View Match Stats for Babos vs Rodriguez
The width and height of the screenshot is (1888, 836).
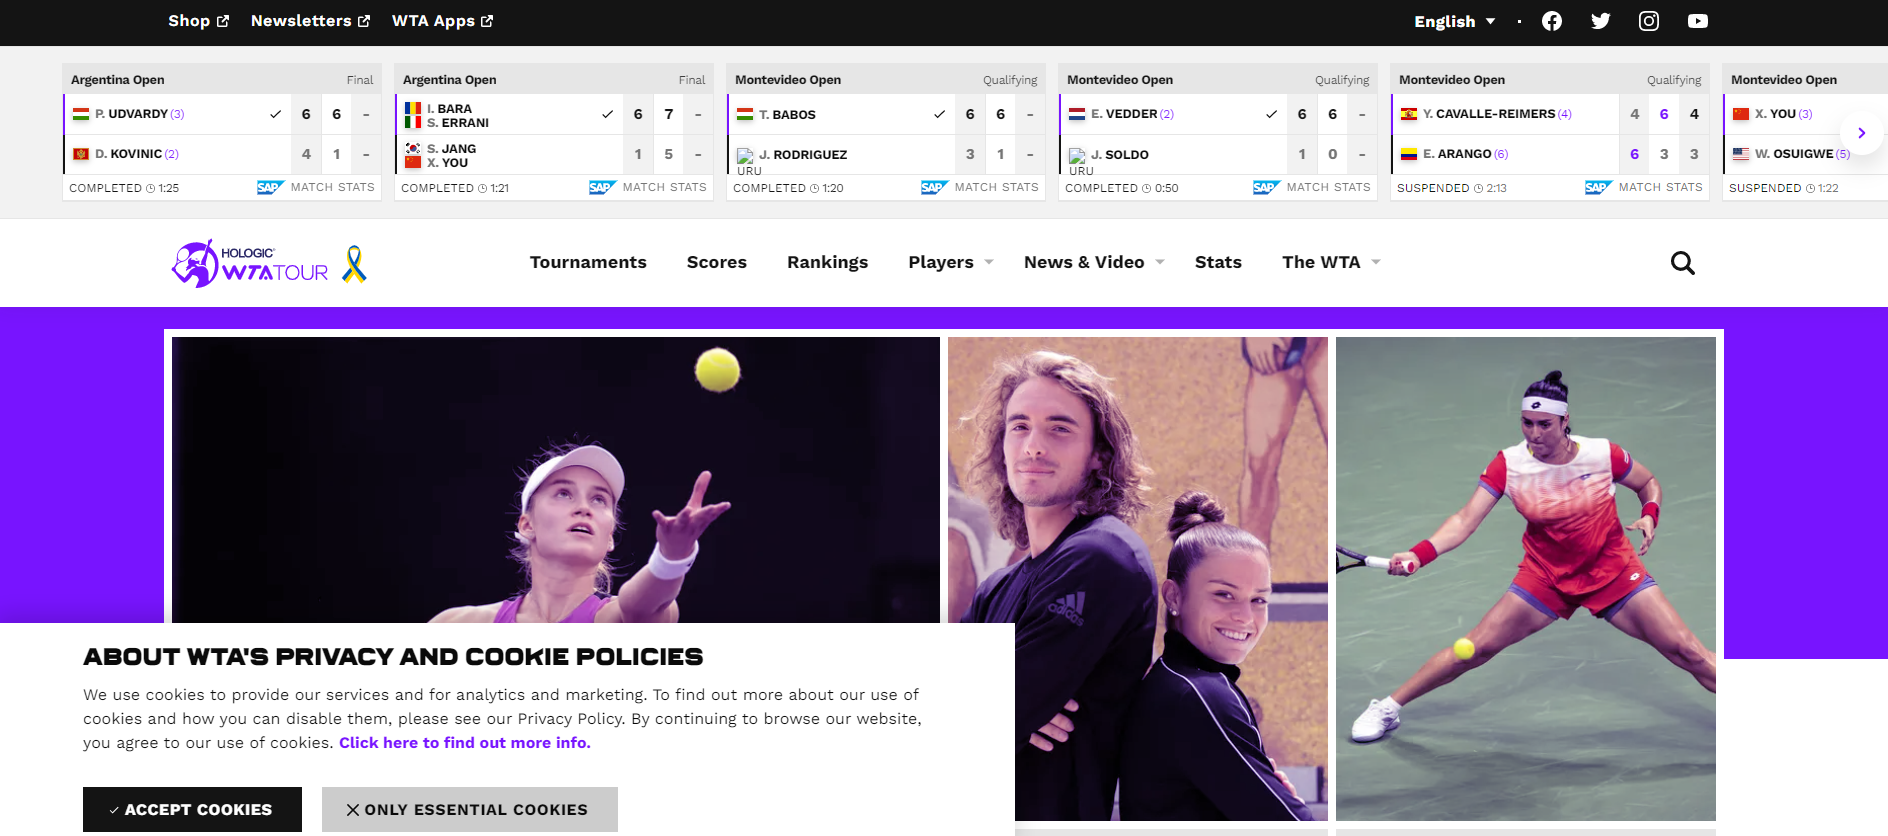click(x=997, y=187)
